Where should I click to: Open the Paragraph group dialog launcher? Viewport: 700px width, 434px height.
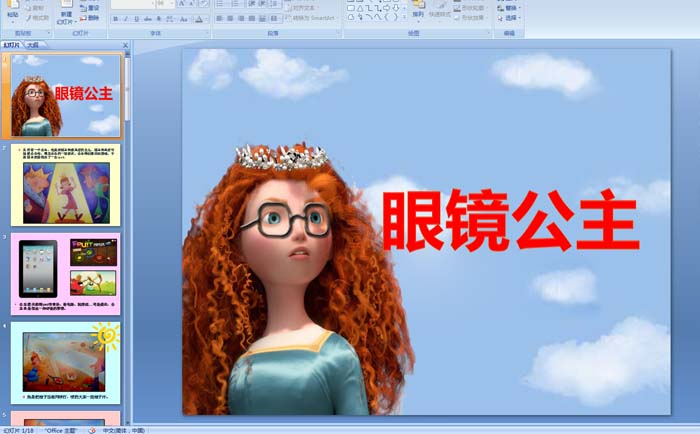pyautogui.click(x=338, y=33)
